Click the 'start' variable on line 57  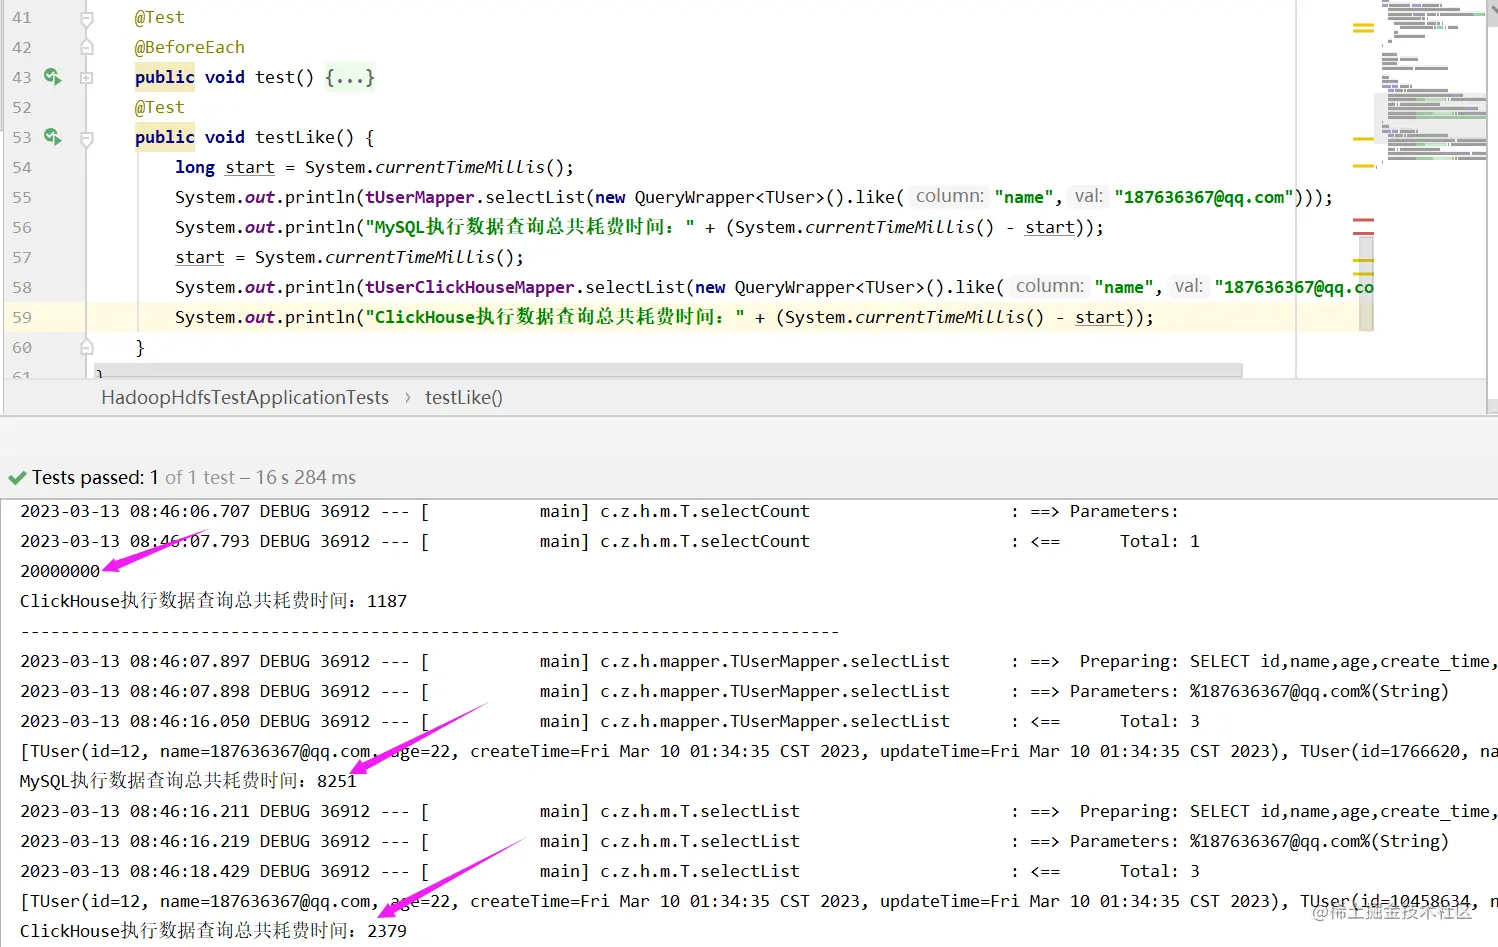(200, 257)
